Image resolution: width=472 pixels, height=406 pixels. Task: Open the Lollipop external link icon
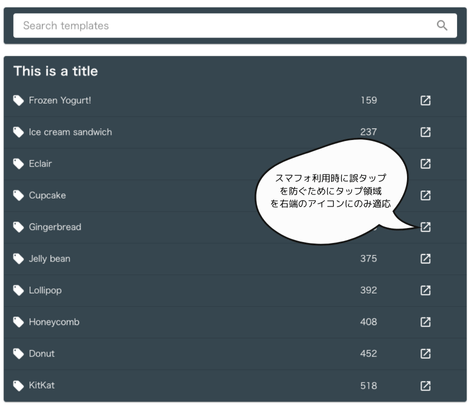(425, 290)
